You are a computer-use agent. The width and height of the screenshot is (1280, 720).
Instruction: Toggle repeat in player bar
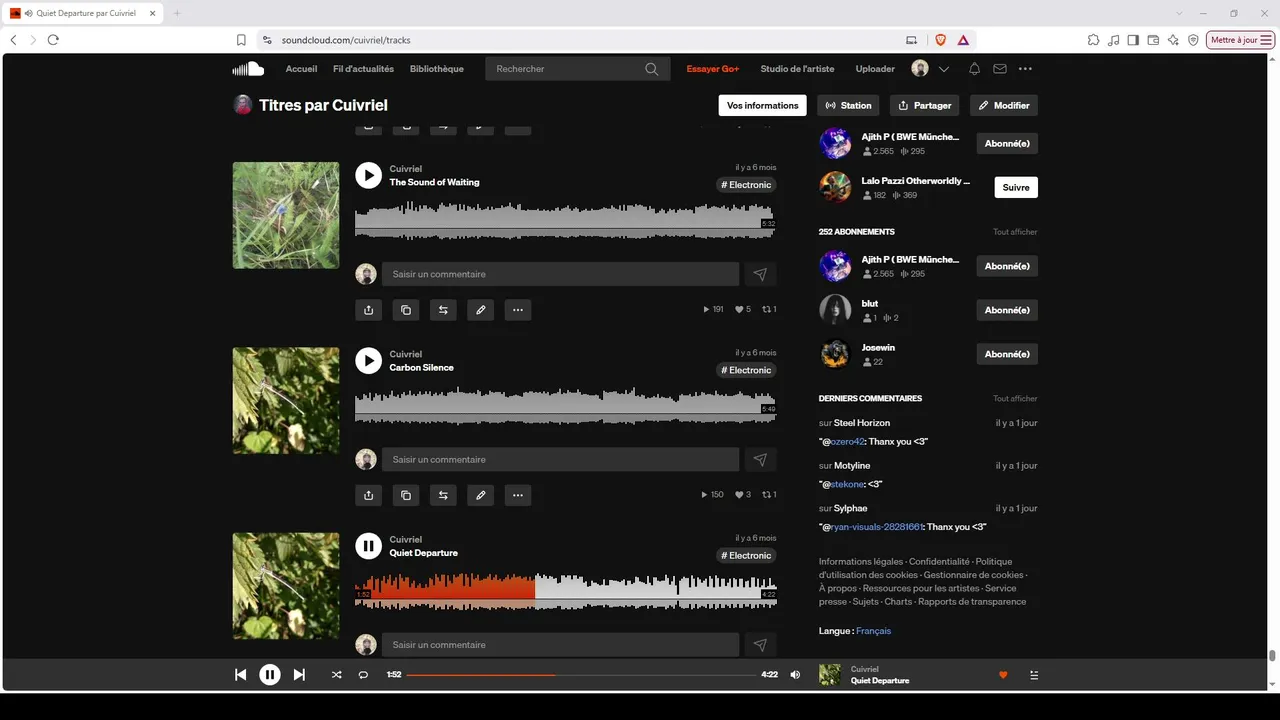363,675
